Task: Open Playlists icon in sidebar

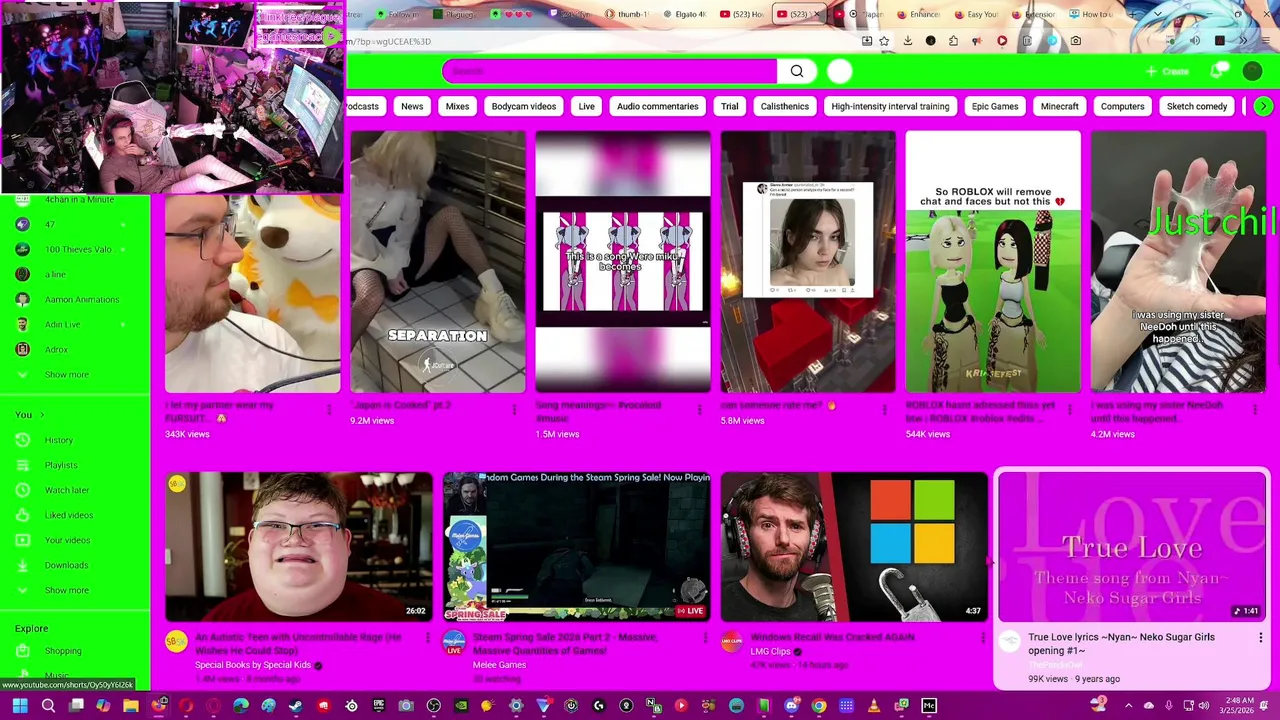Action: [x=22, y=465]
